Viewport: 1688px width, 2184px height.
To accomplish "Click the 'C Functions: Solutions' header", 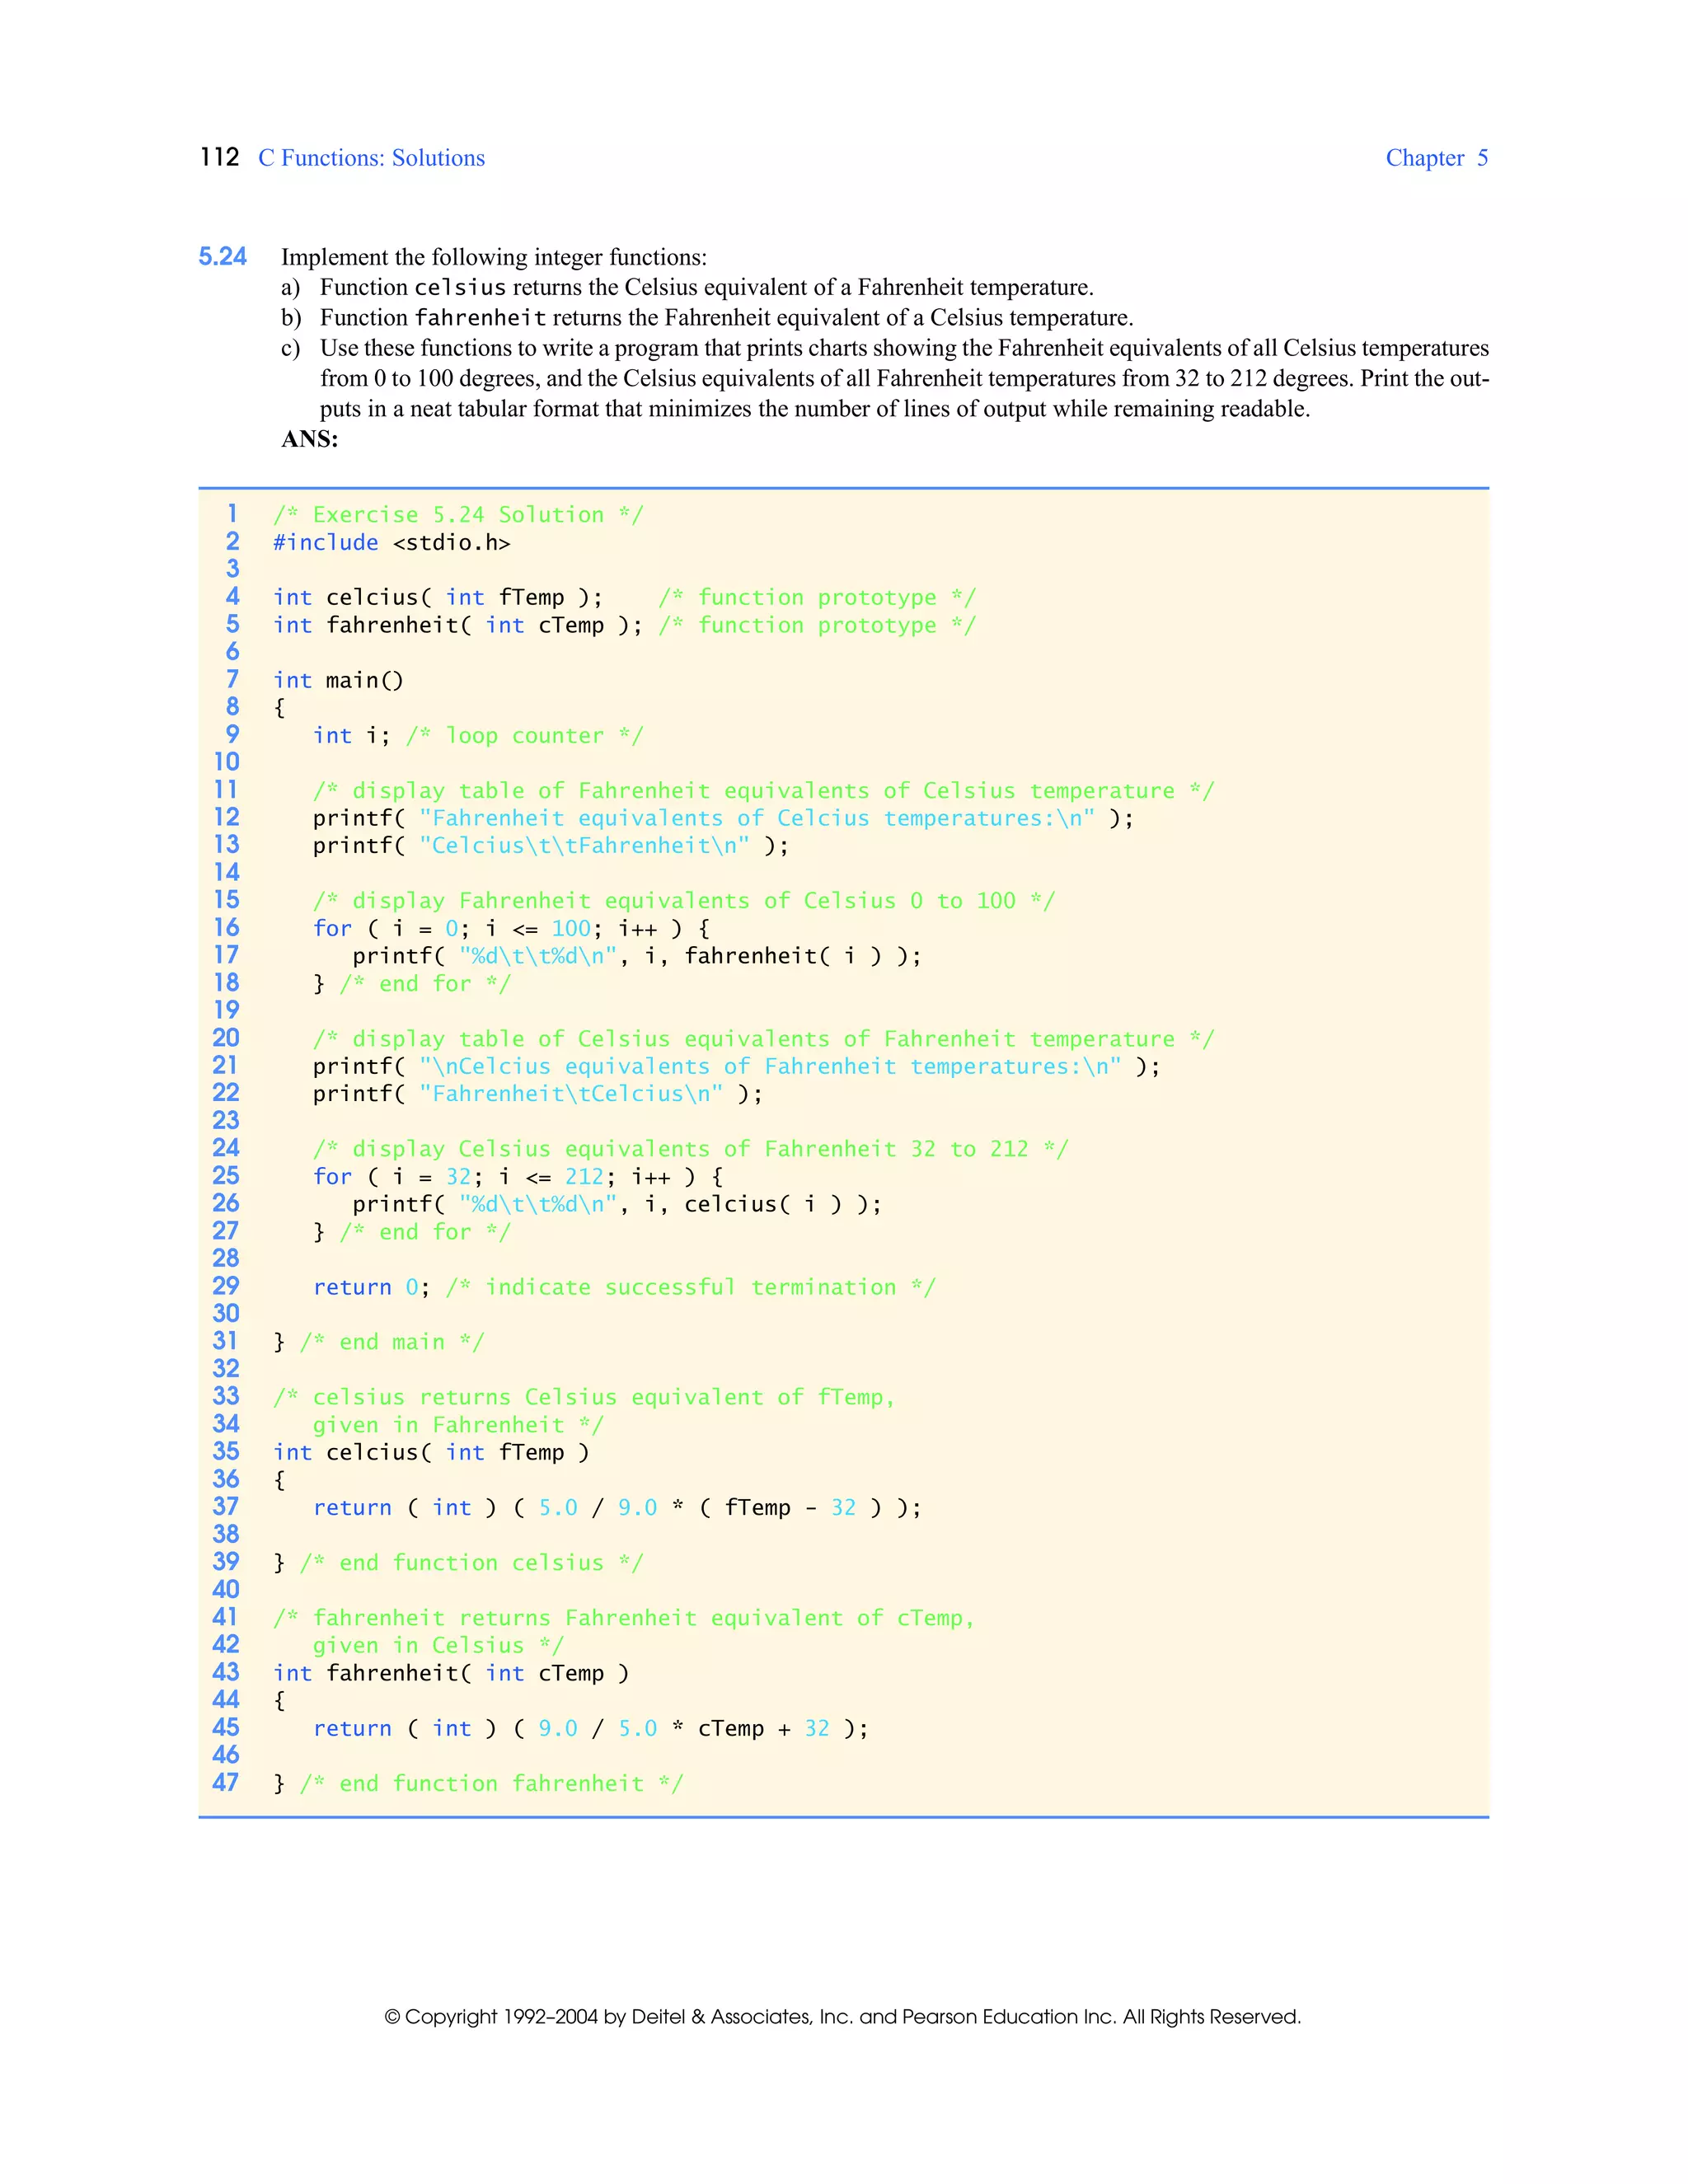I will (x=371, y=158).
